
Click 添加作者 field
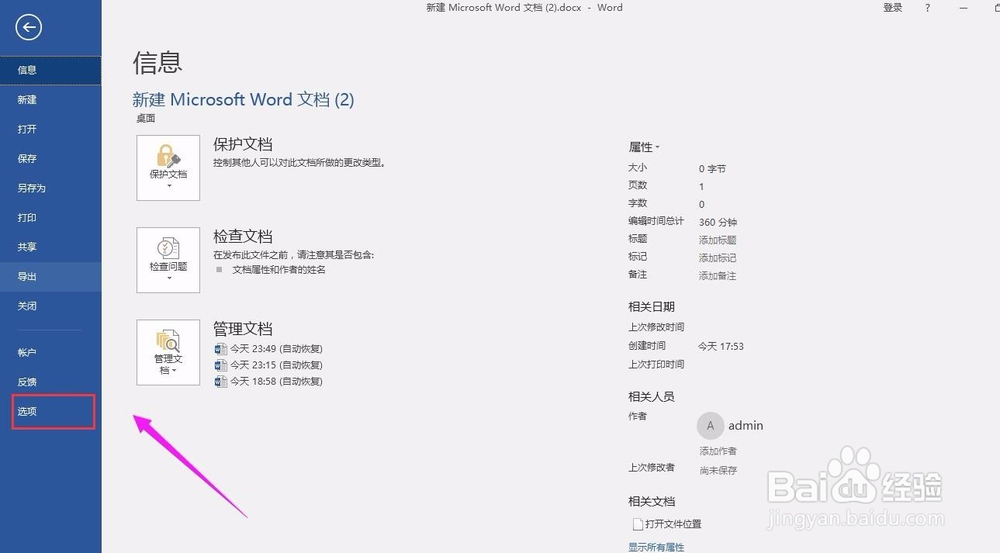point(718,452)
